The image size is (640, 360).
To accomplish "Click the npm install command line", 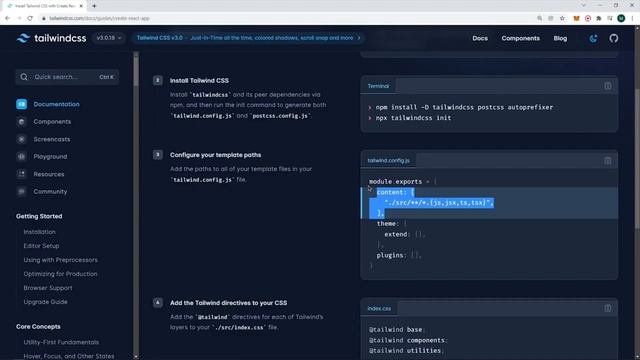I will 464,107.
